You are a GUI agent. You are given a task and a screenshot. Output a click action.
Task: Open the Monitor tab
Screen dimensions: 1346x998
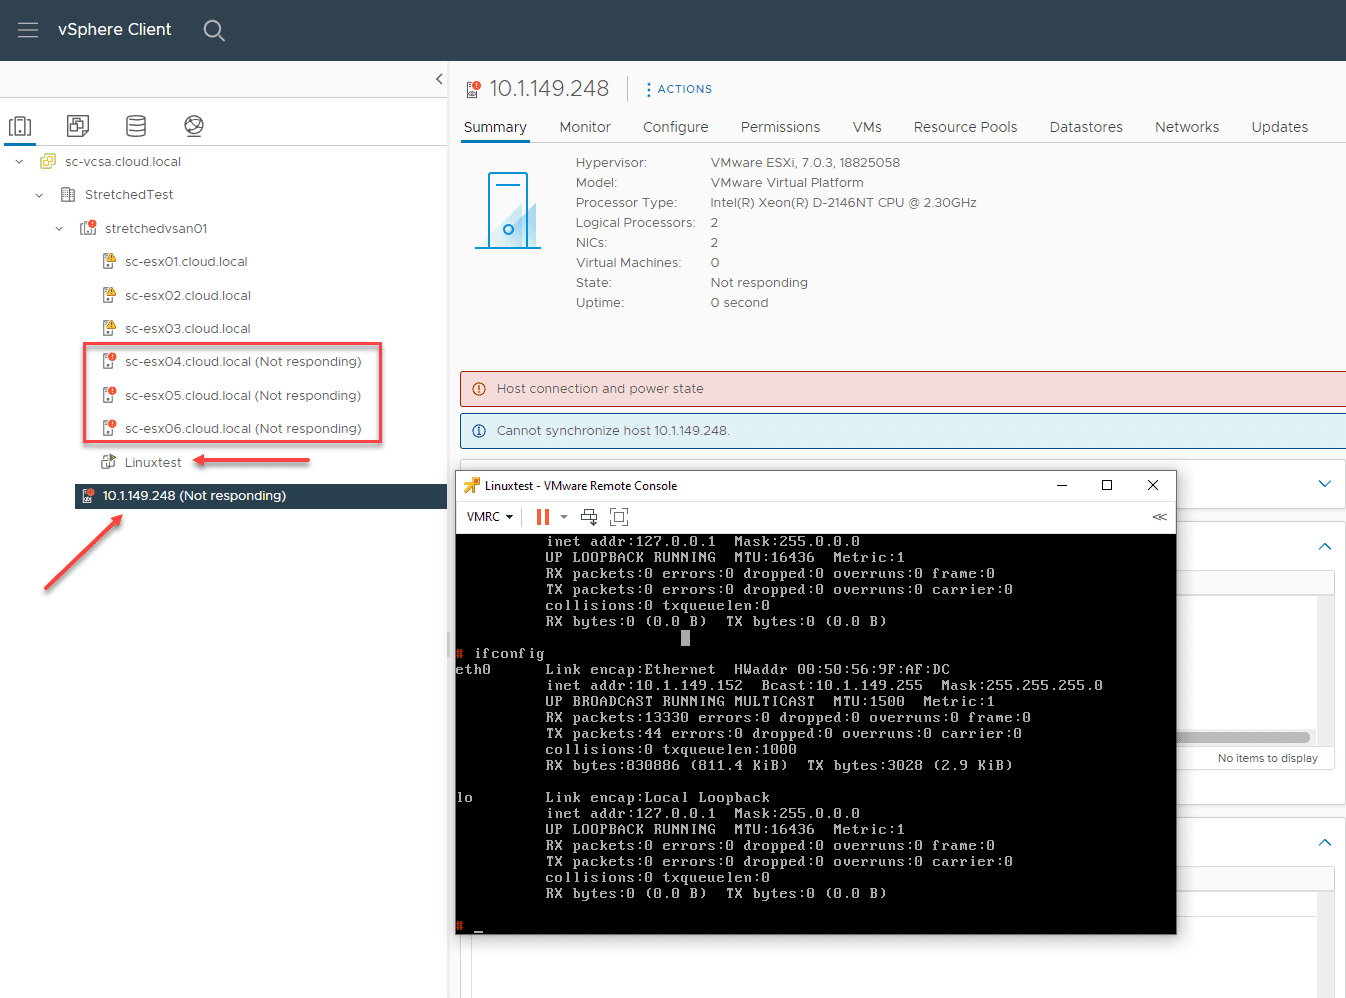coord(585,127)
